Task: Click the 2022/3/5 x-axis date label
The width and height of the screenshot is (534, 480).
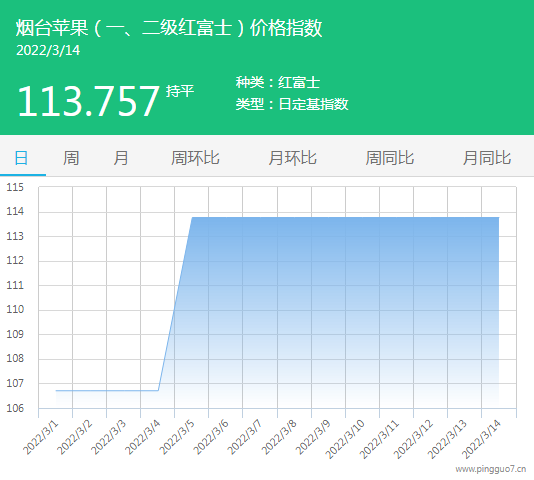Action: (x=177, y=437)
